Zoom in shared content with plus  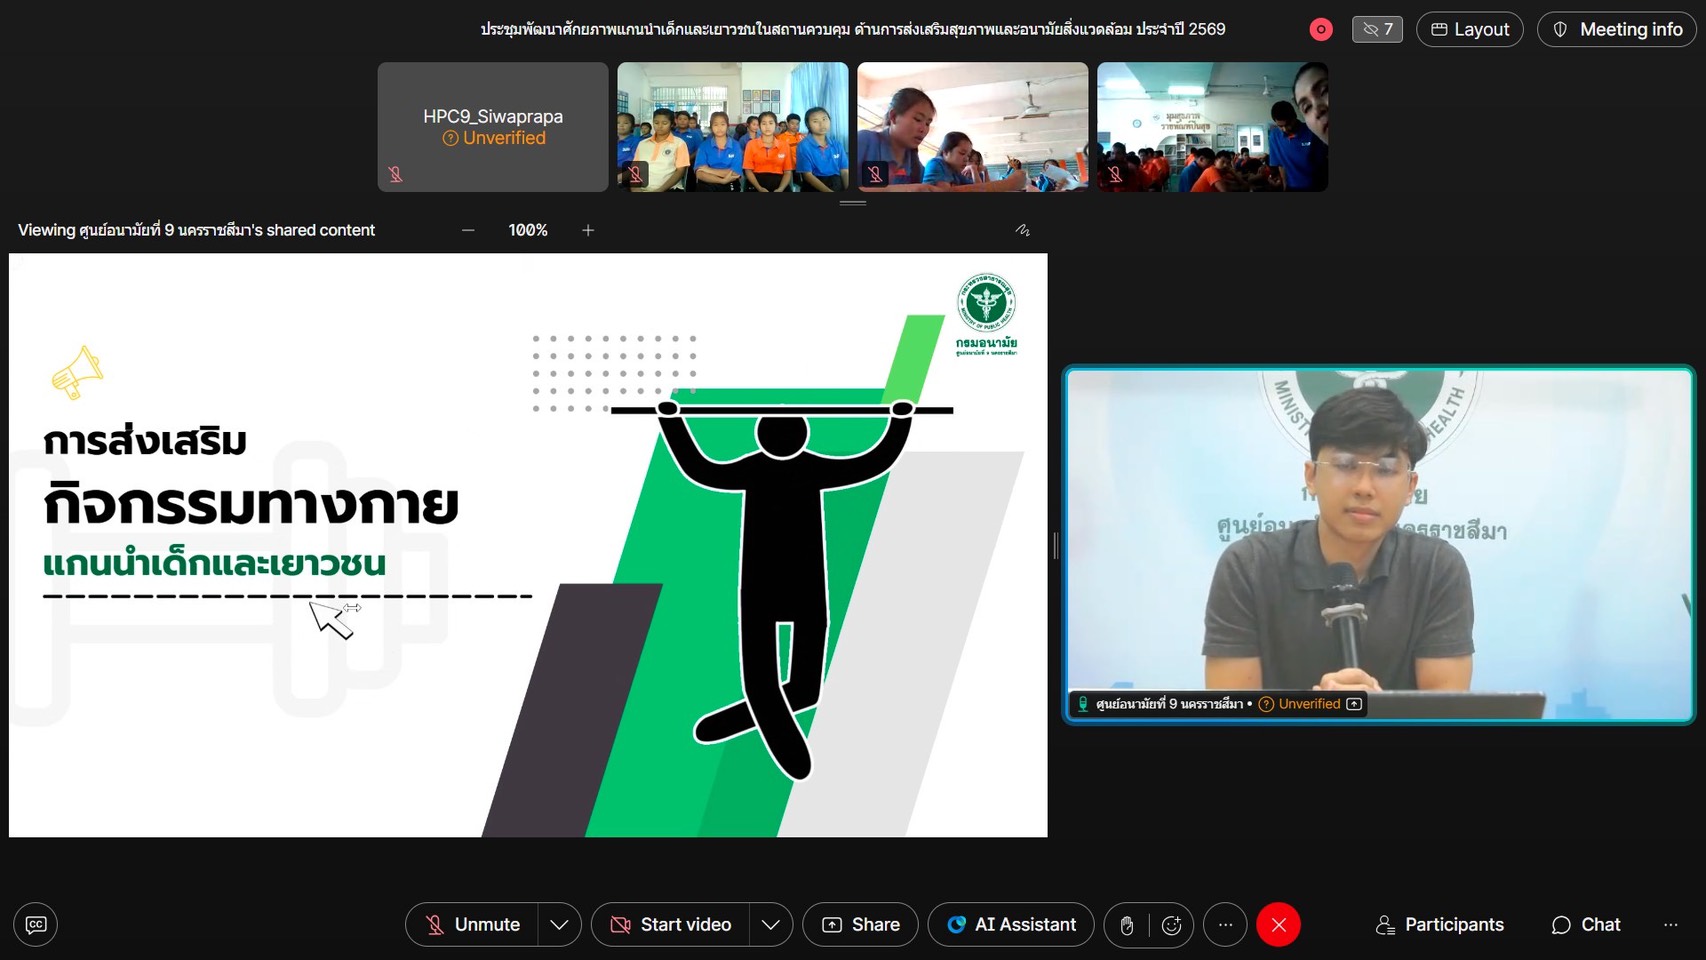pyautogui.click(x=588, y=230)
